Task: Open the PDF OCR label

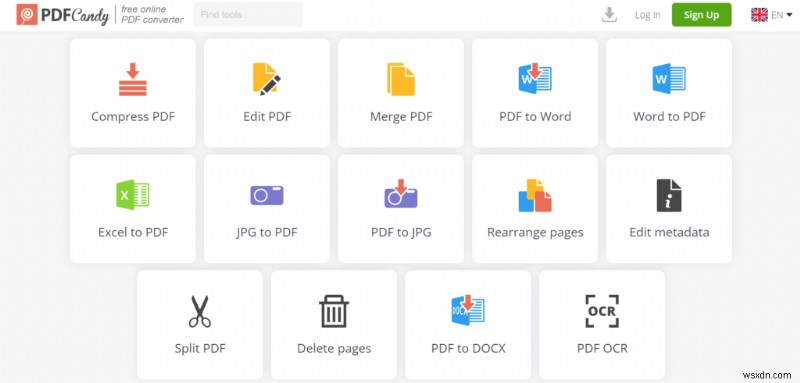Action: click(602, 348)
